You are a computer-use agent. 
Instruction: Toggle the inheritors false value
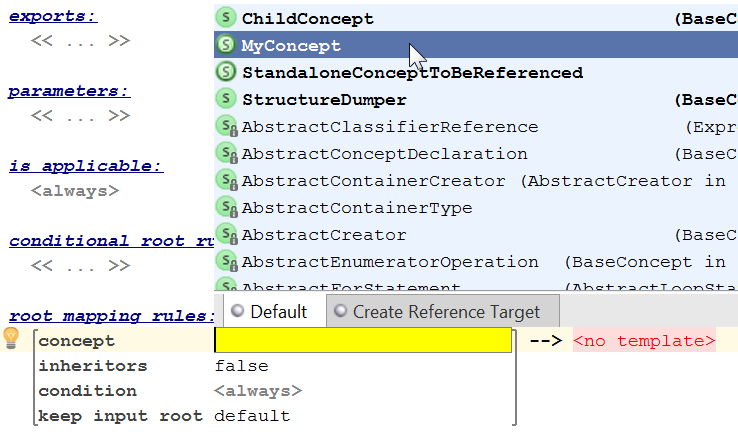[x=241, y=366]
